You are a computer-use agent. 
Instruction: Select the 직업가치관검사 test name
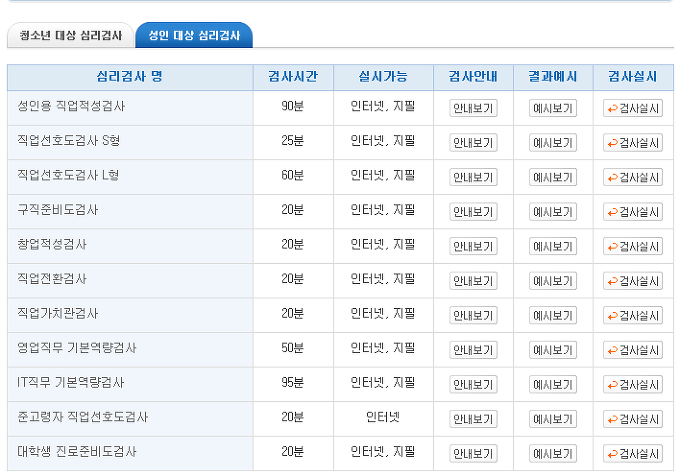click(x=58, y=313)
